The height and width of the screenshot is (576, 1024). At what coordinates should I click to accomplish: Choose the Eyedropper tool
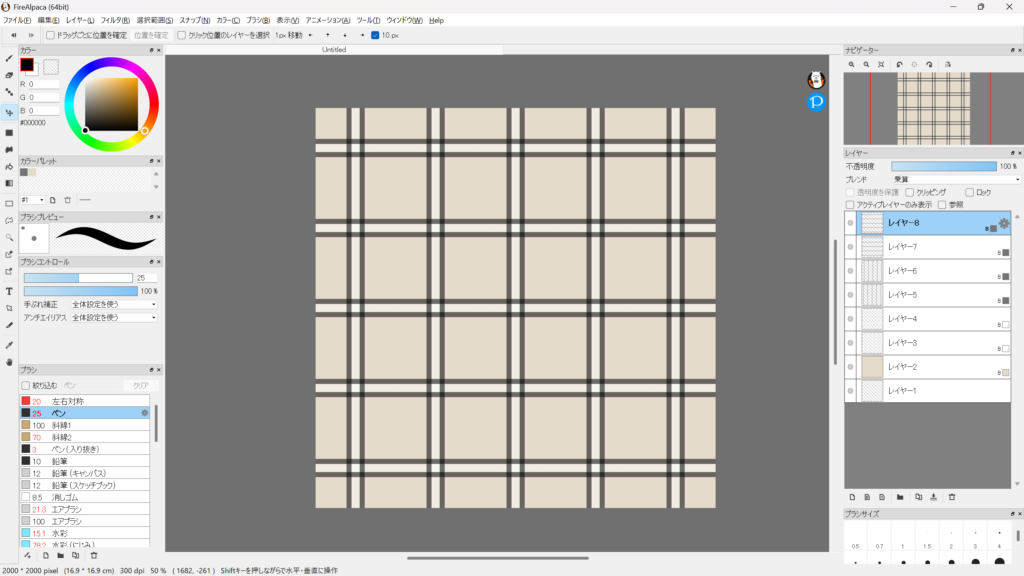[x=9, y=344]
